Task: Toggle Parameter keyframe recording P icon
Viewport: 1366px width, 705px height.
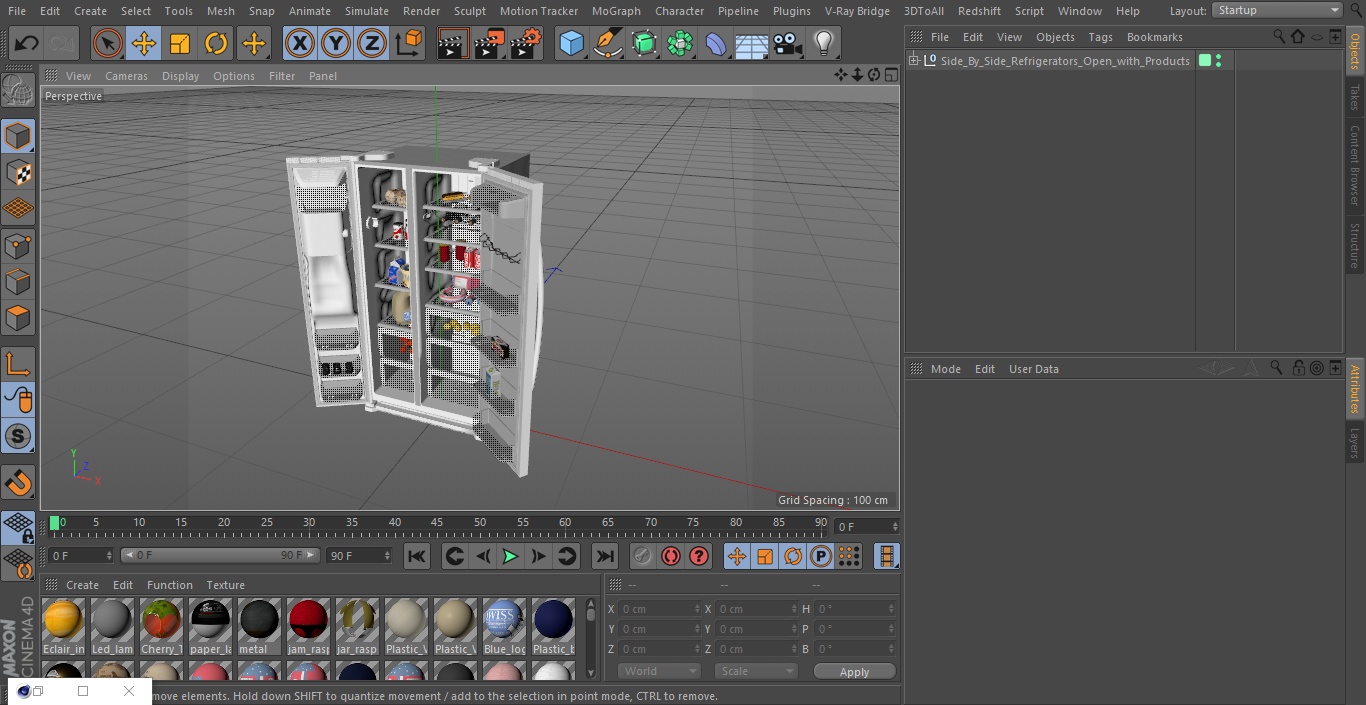Action: pyautogui.click(x=821, y=556)
